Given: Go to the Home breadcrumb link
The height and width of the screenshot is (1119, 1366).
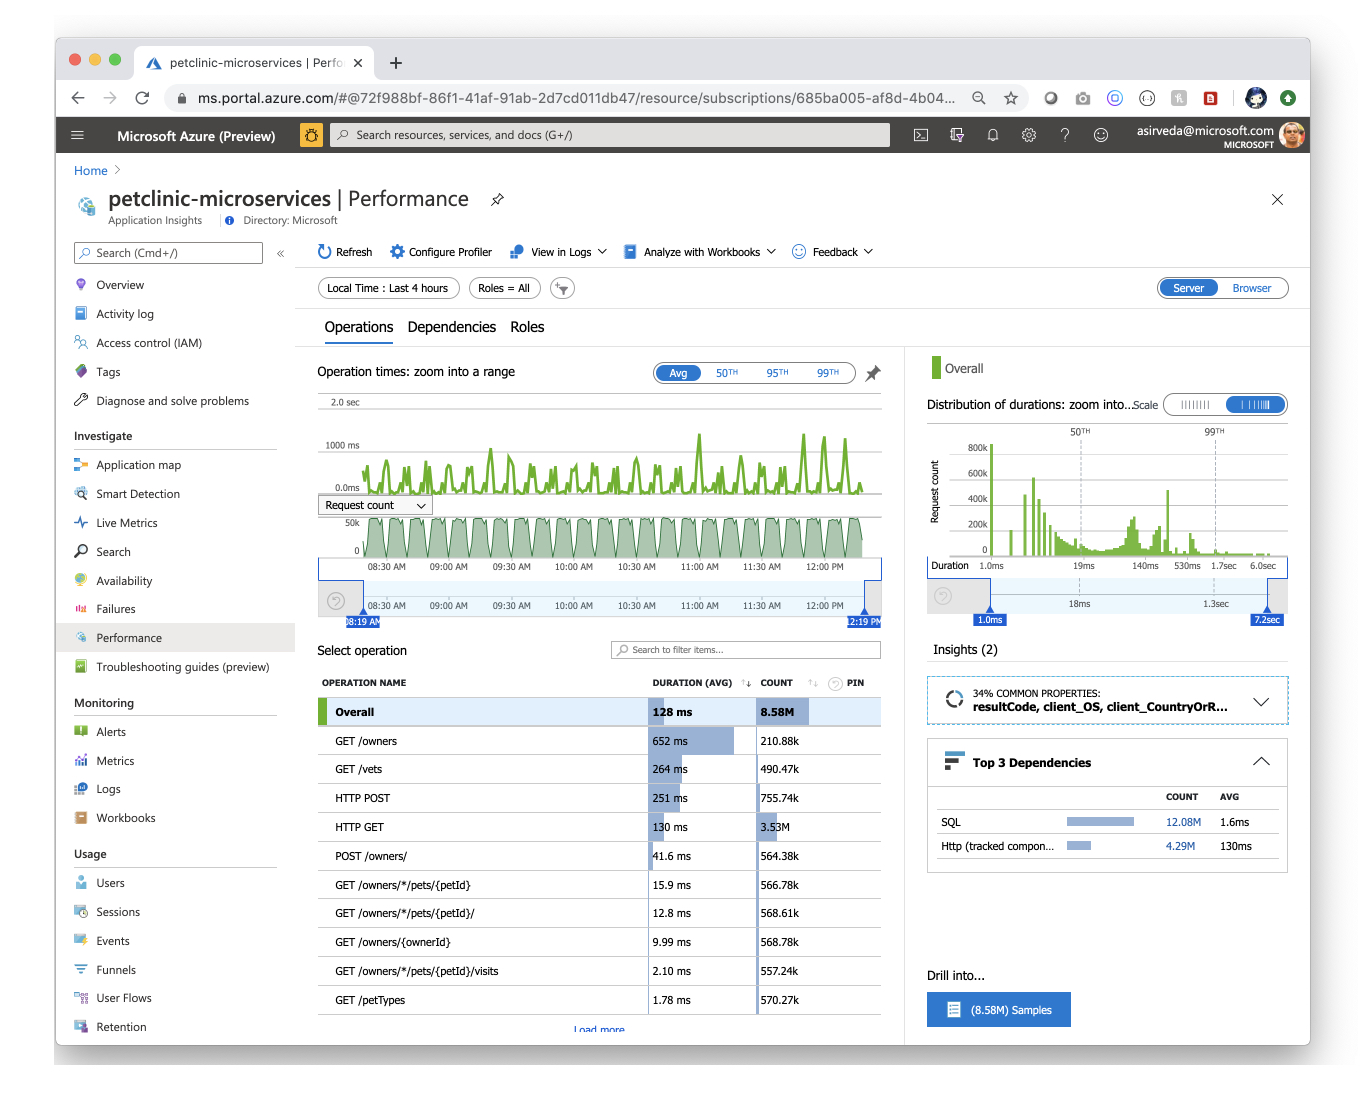Looking at the screenshot, I should point(90,171).
